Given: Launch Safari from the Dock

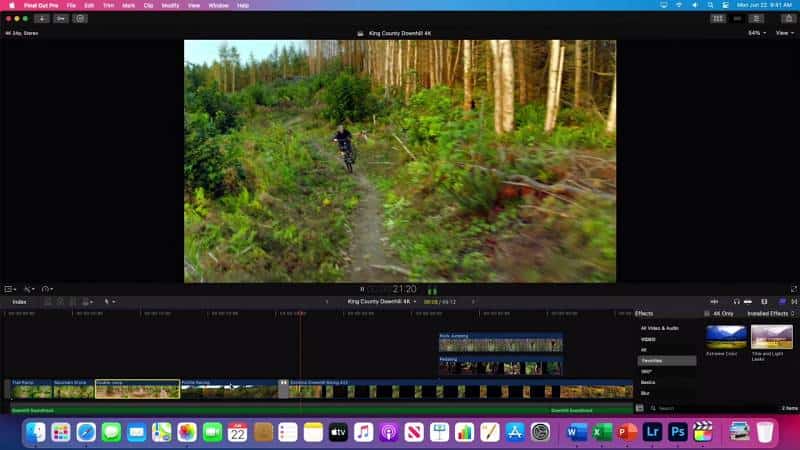Looking at the screenshot, I should (86, 432).
